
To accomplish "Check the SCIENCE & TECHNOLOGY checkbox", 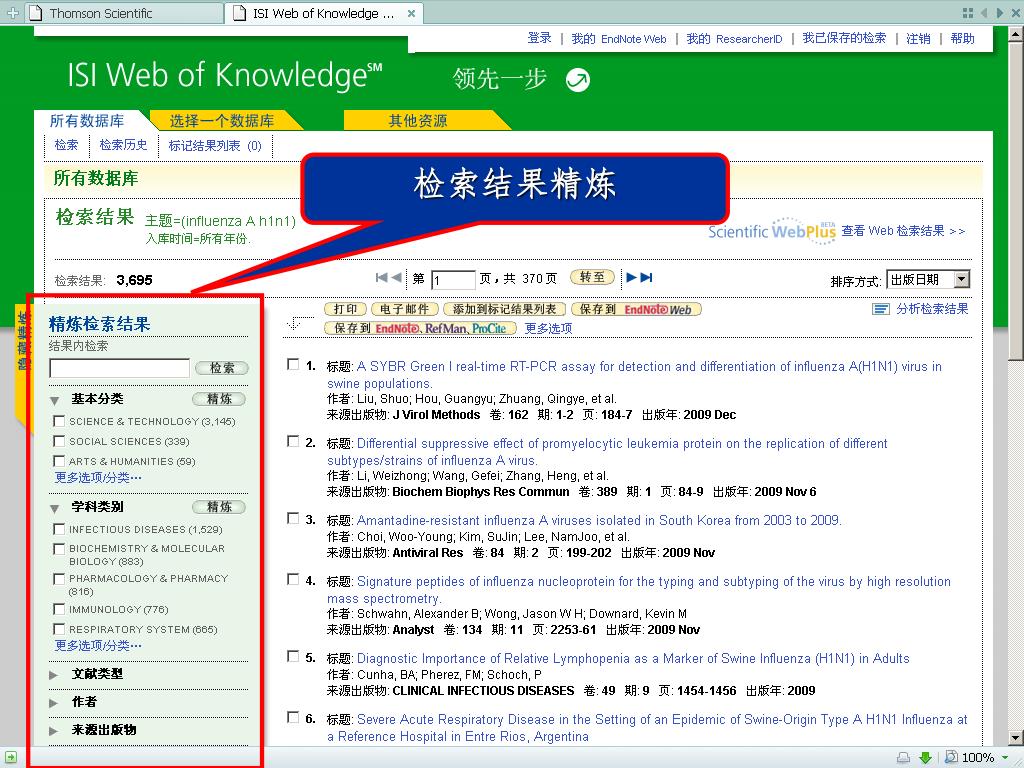I will [x=59, y=421].
